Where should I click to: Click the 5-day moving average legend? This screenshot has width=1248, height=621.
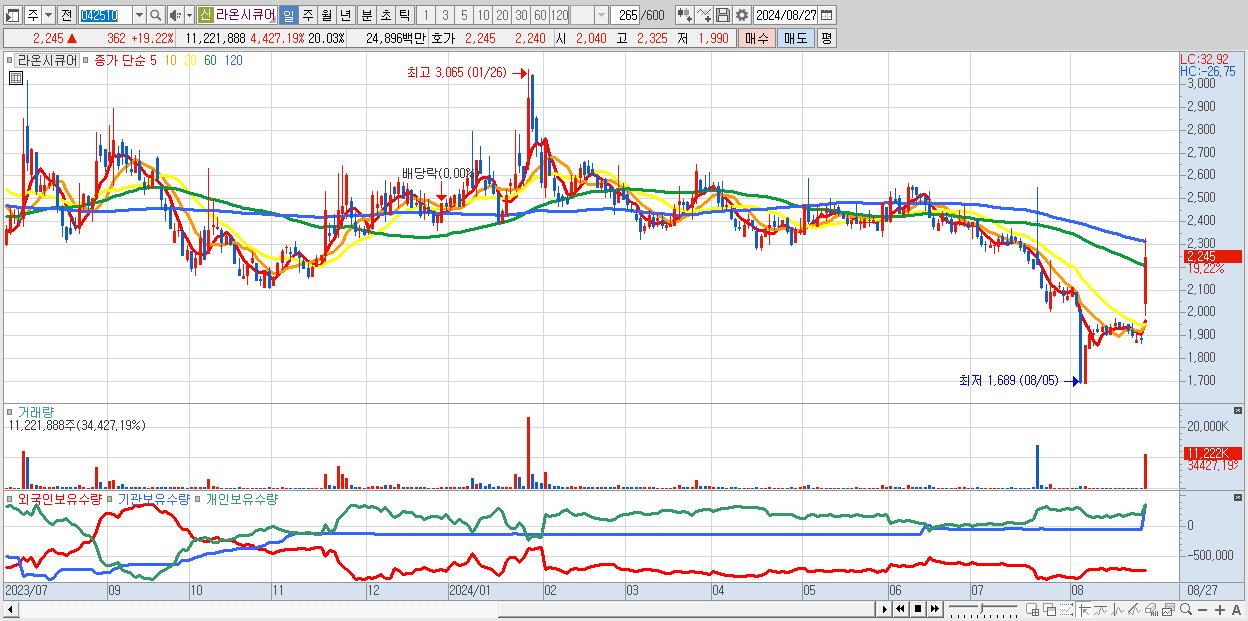[x=154, y=60]
